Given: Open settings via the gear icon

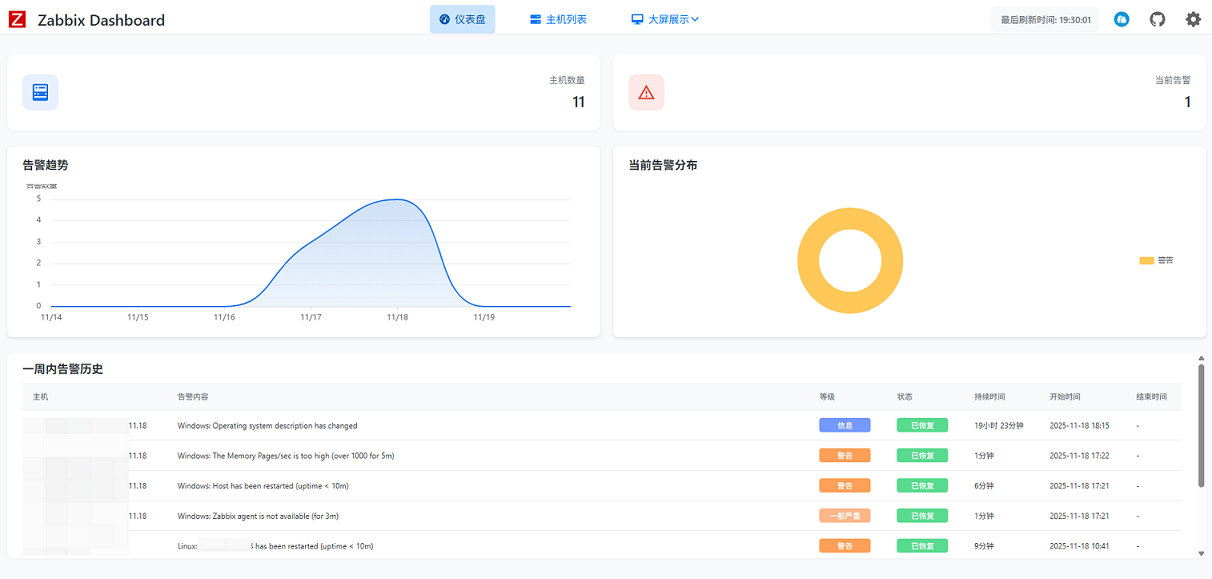Looking at the screenshot, I should [x=1193, y=19].
